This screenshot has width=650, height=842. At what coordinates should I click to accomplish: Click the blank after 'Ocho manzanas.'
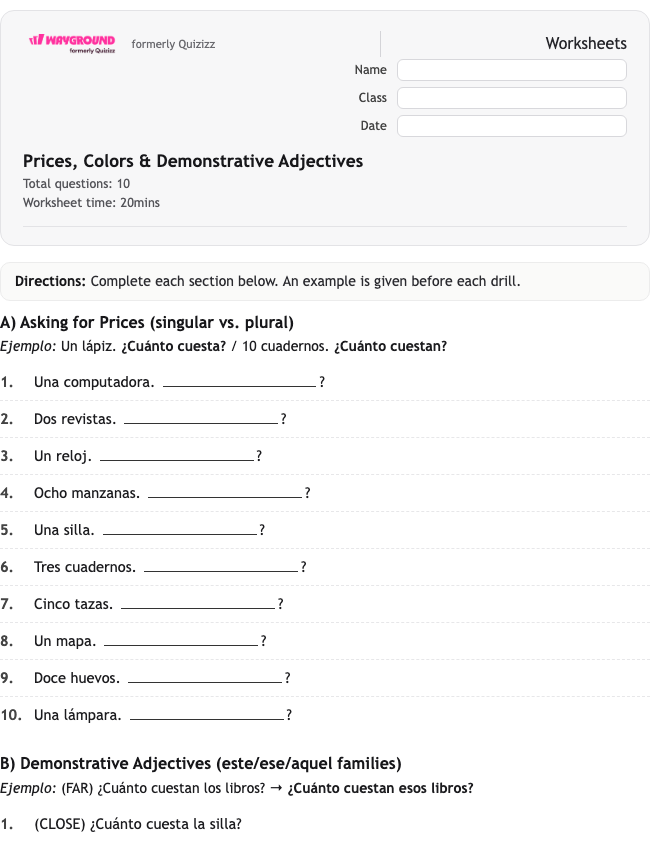225,493
